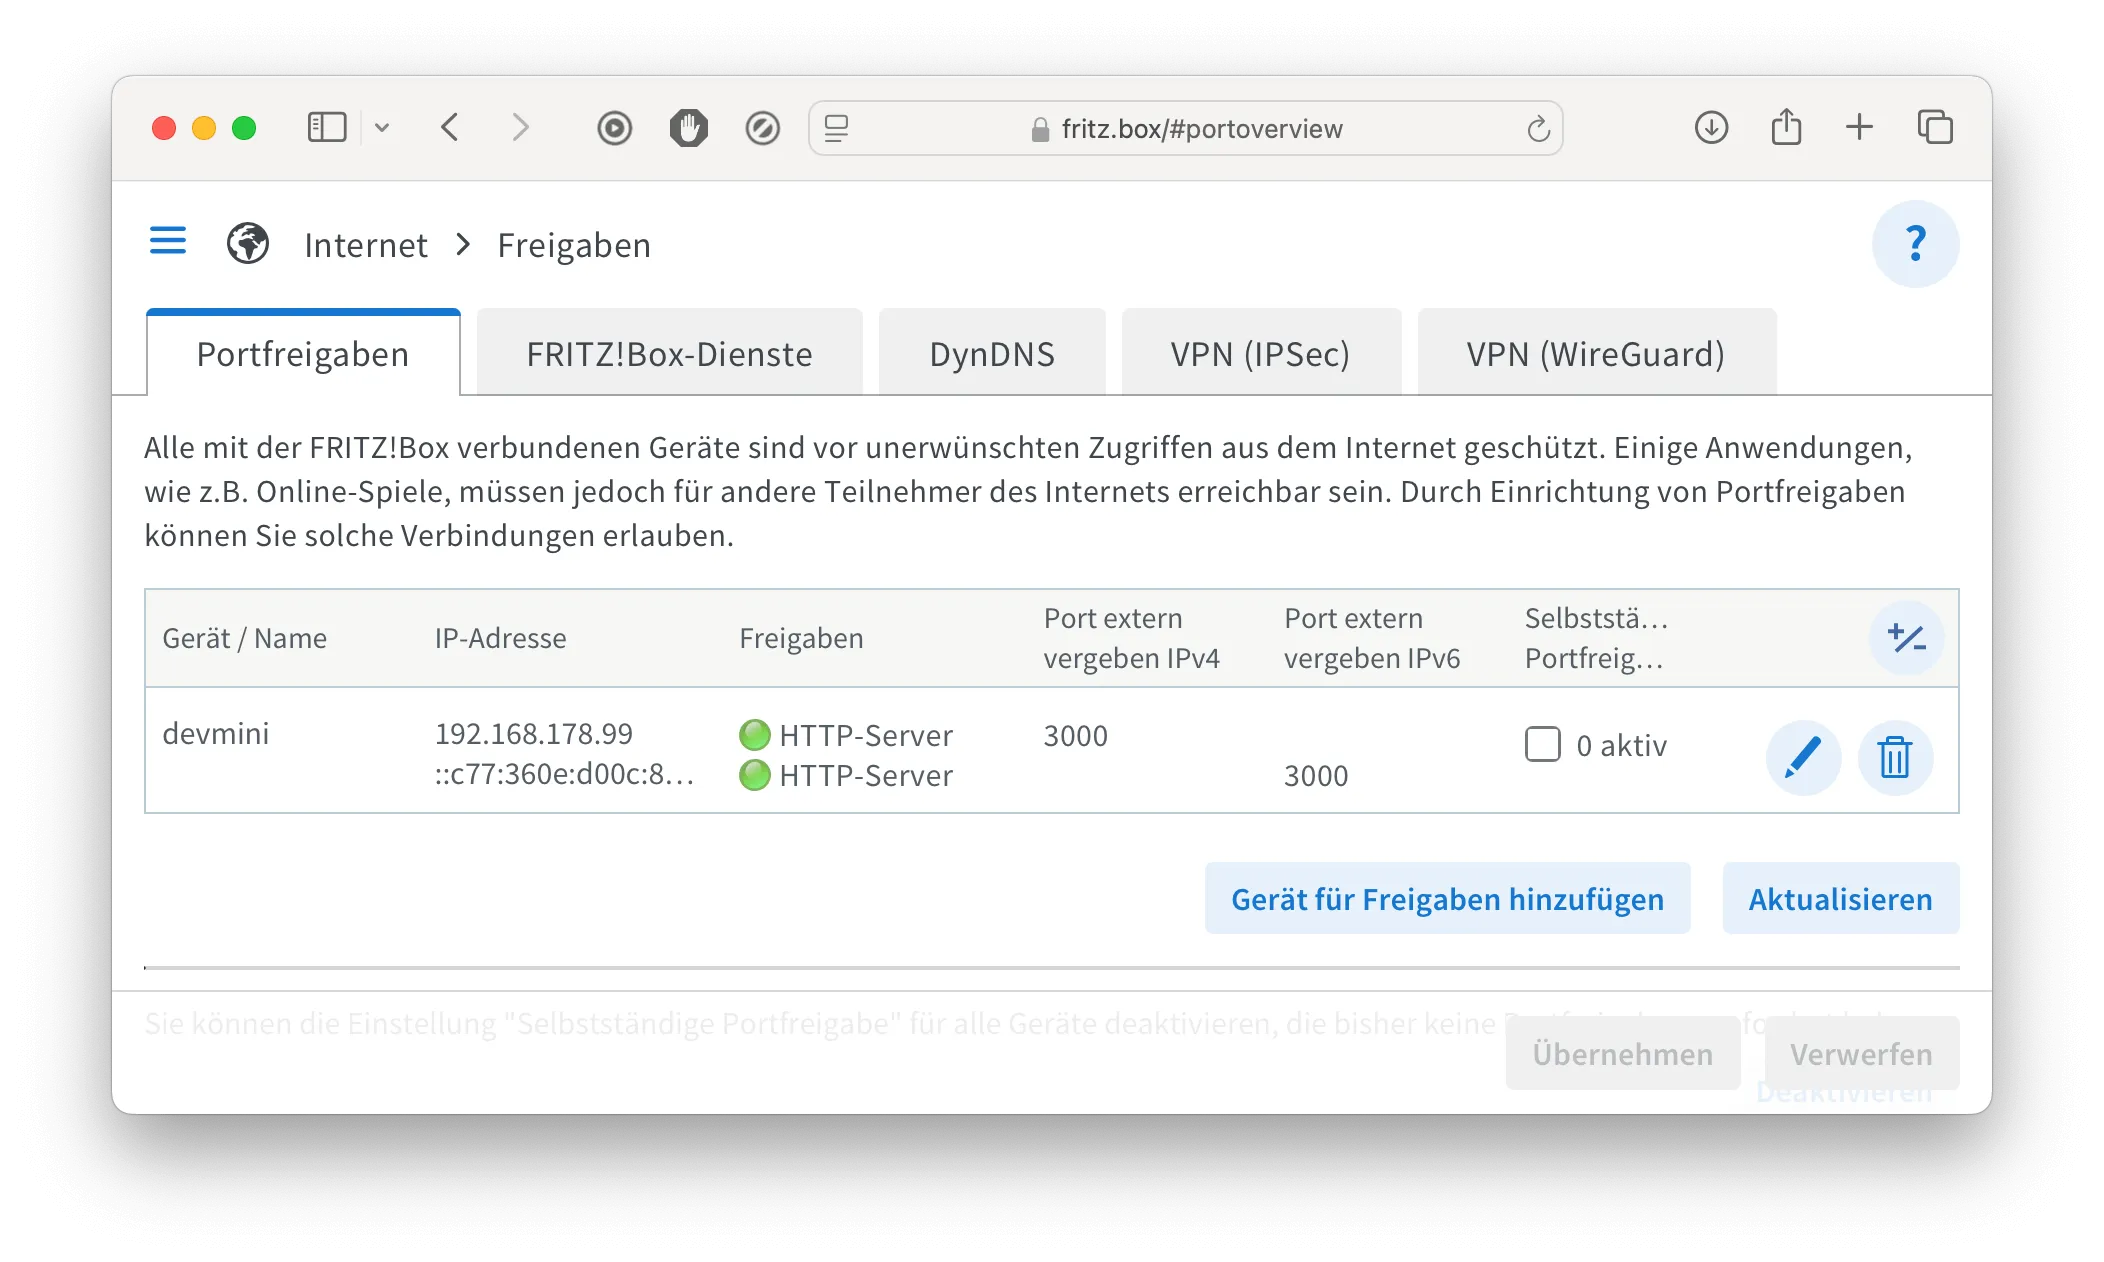
Task: Open the help question mark icon
Action: point(1915,243)
